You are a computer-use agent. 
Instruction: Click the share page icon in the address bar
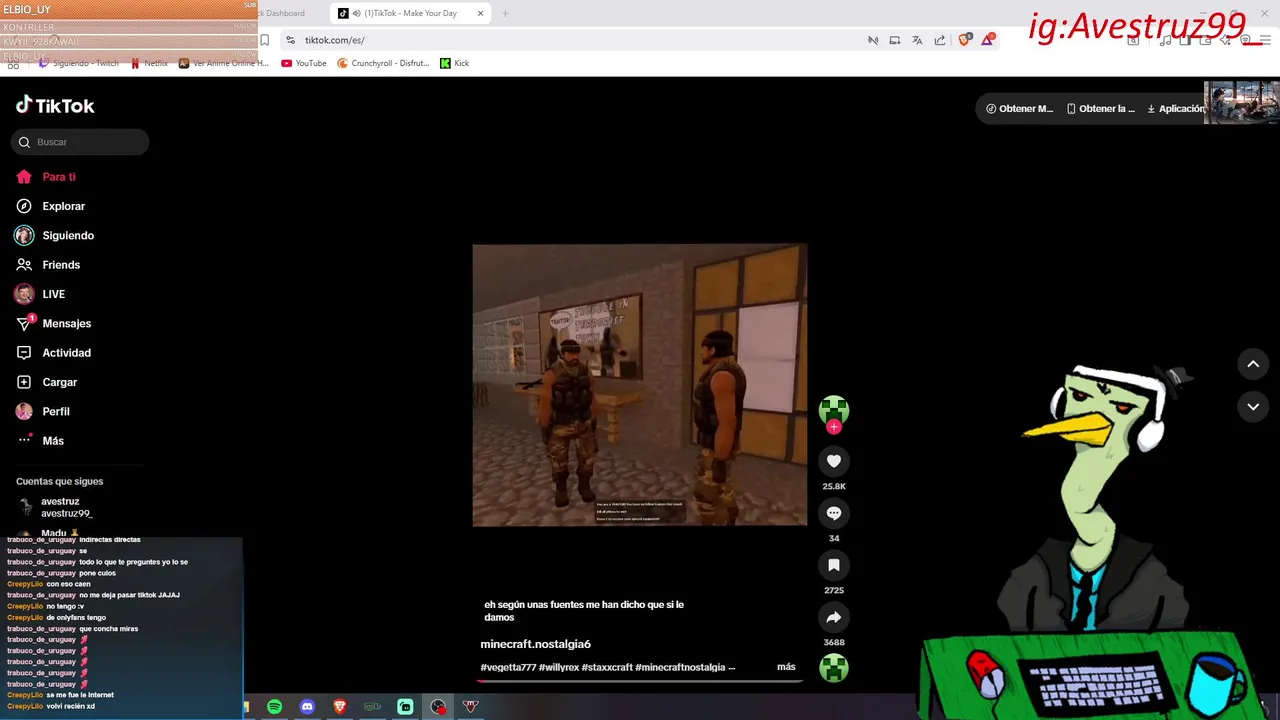(x=940, y=40)
